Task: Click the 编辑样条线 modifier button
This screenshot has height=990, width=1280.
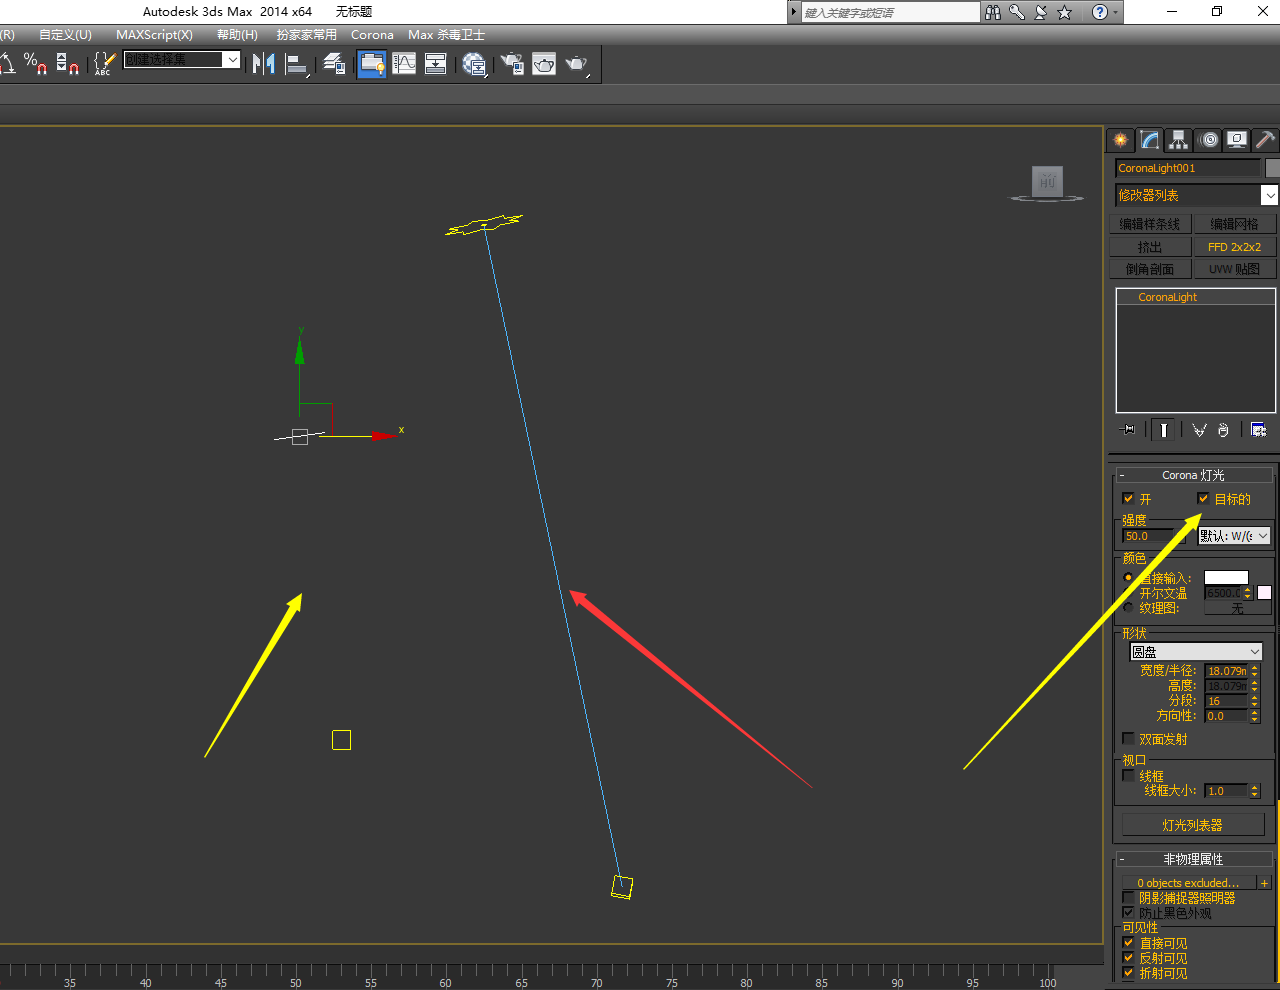Action: tap(1150, 224)
